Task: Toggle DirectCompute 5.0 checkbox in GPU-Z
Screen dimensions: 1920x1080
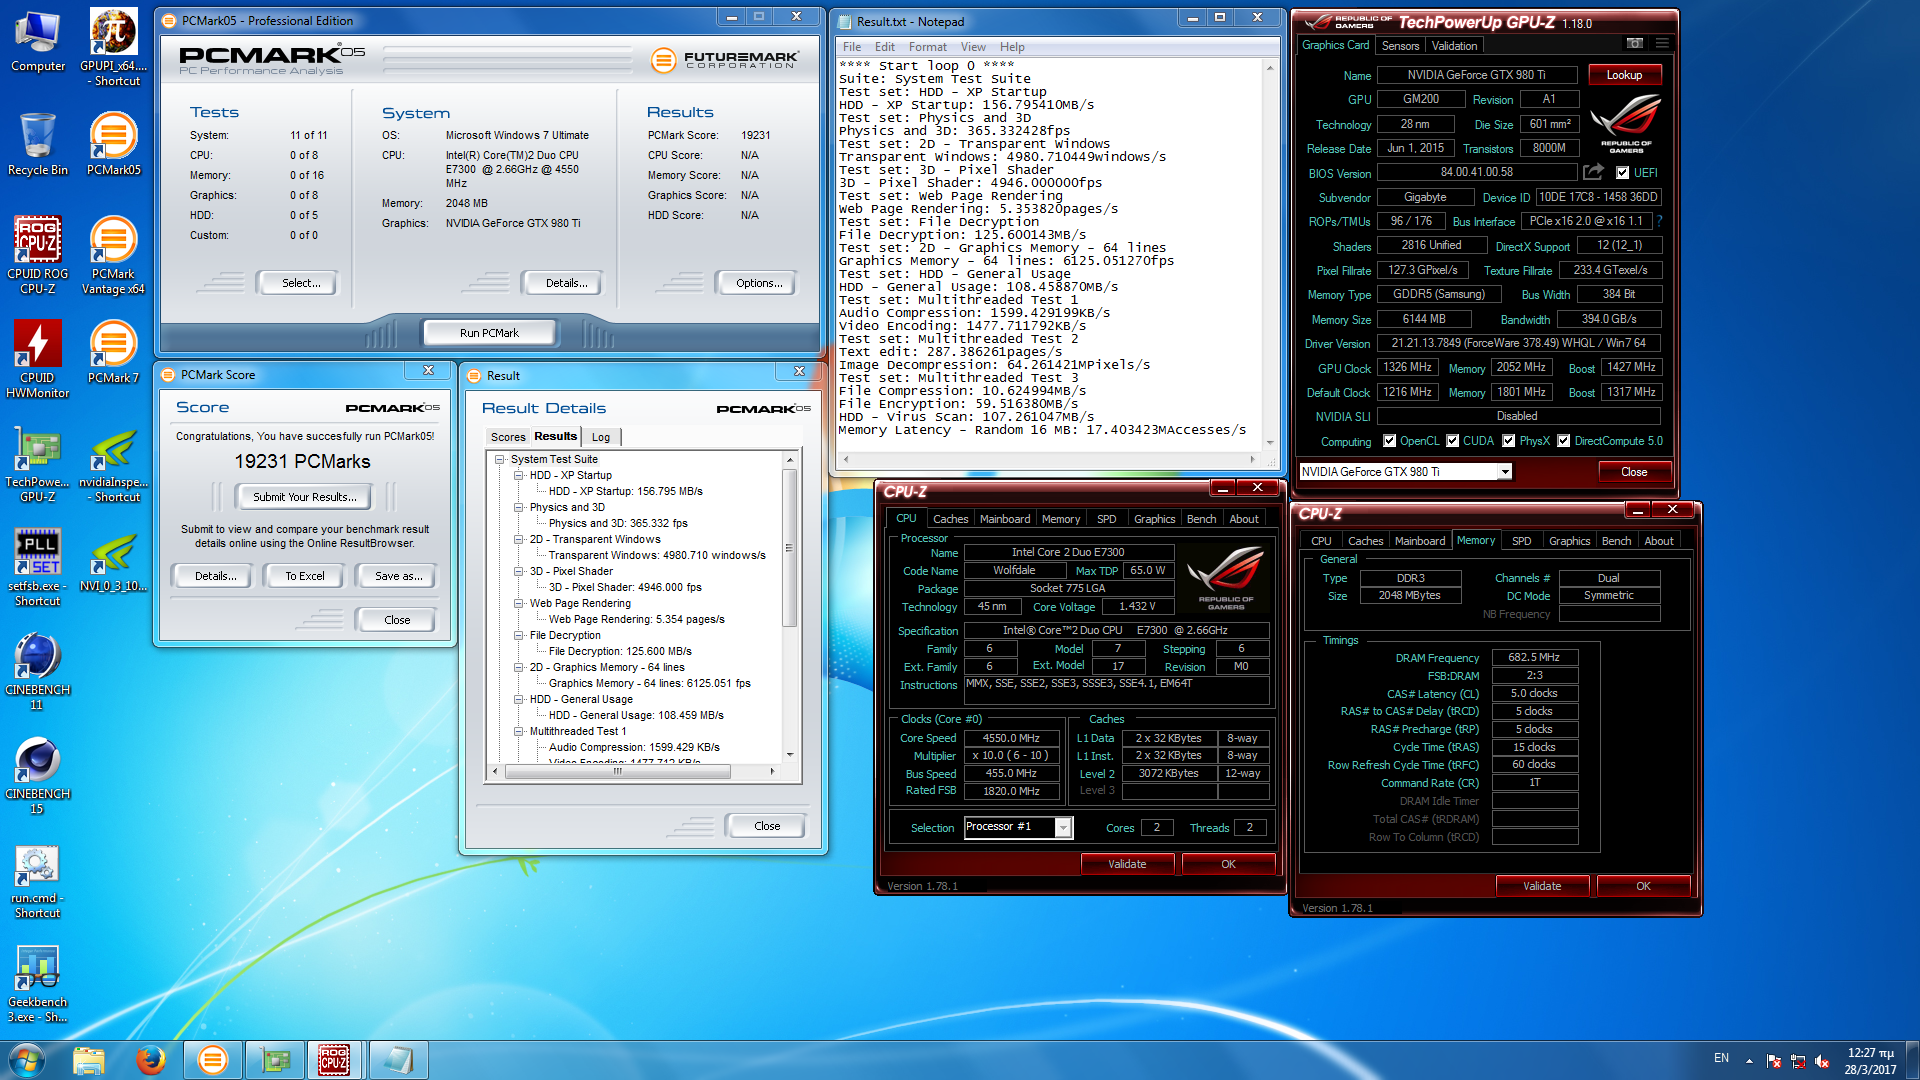Action: (x=1563, y=441)
